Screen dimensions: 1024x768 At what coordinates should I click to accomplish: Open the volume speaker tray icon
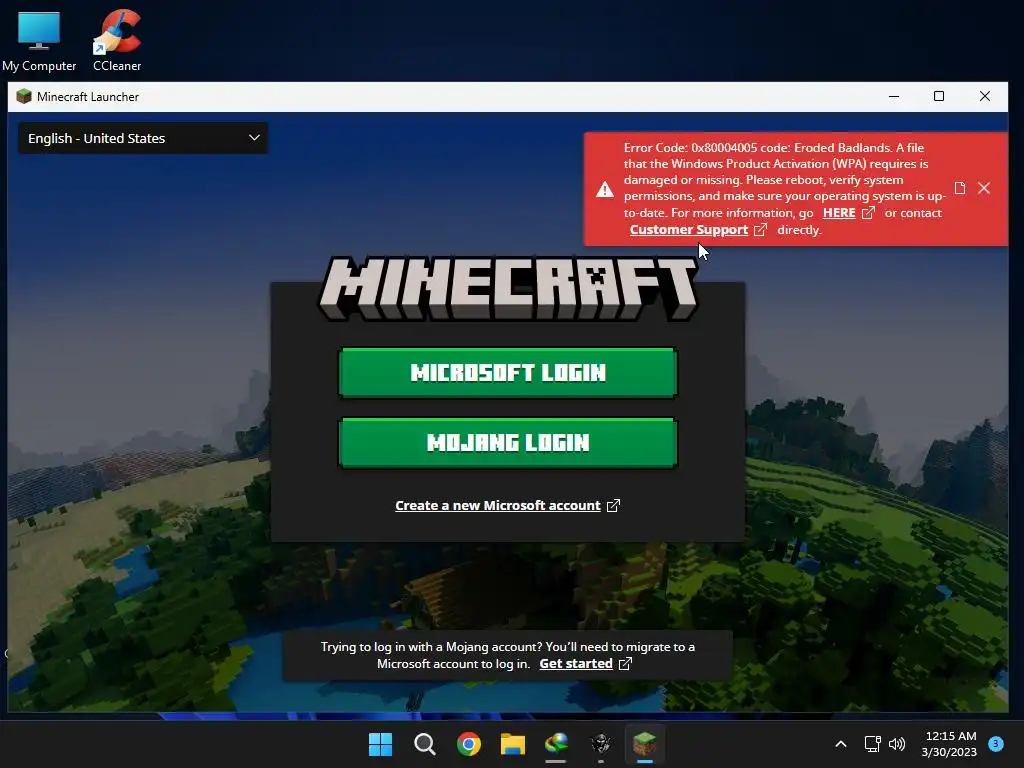[897, 744]
